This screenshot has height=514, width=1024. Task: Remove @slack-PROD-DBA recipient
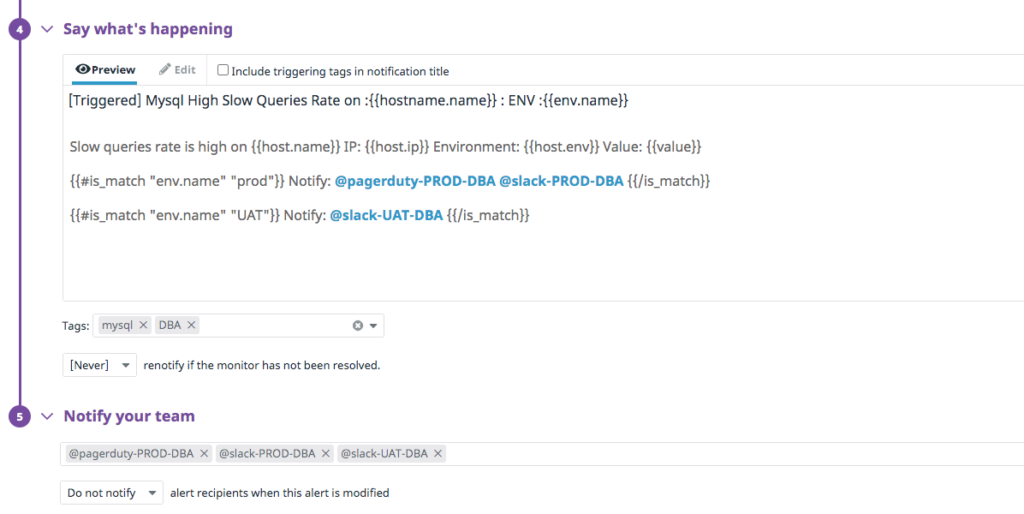click(x=325, y=454)
